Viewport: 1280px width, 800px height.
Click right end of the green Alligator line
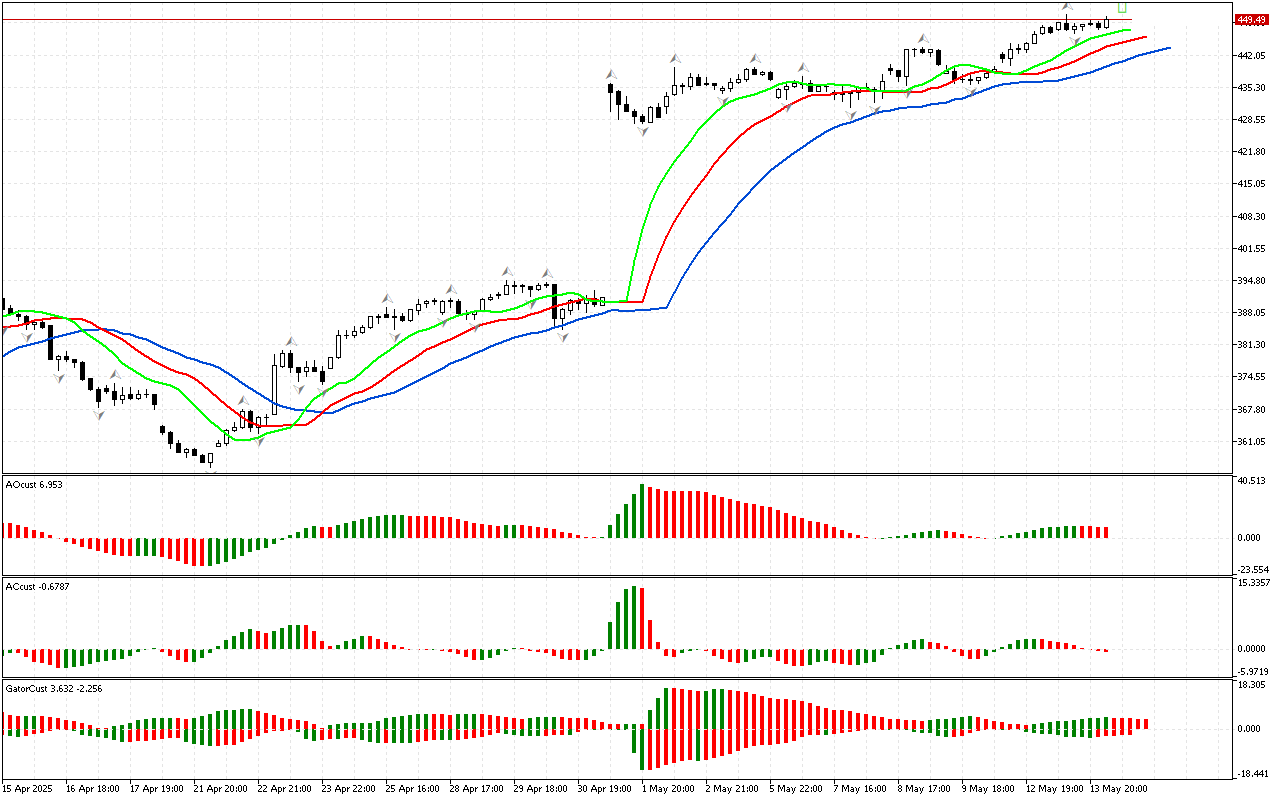click(x=1129, y=31)
